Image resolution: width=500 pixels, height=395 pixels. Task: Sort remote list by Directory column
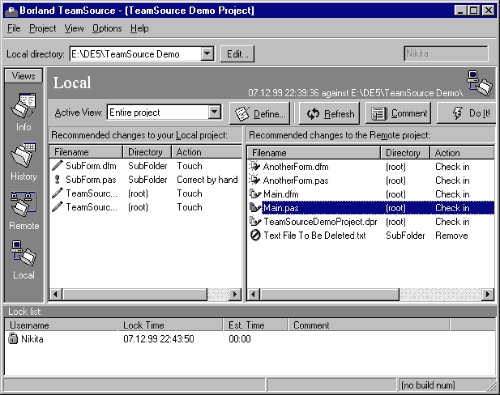[405, 153]
